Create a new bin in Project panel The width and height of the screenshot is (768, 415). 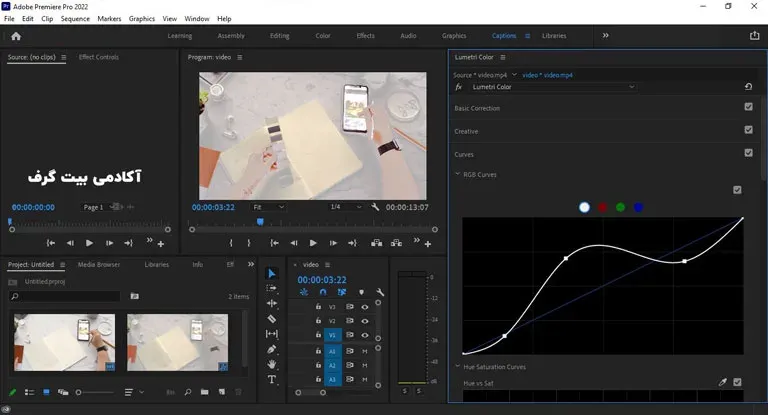point(205,392)
